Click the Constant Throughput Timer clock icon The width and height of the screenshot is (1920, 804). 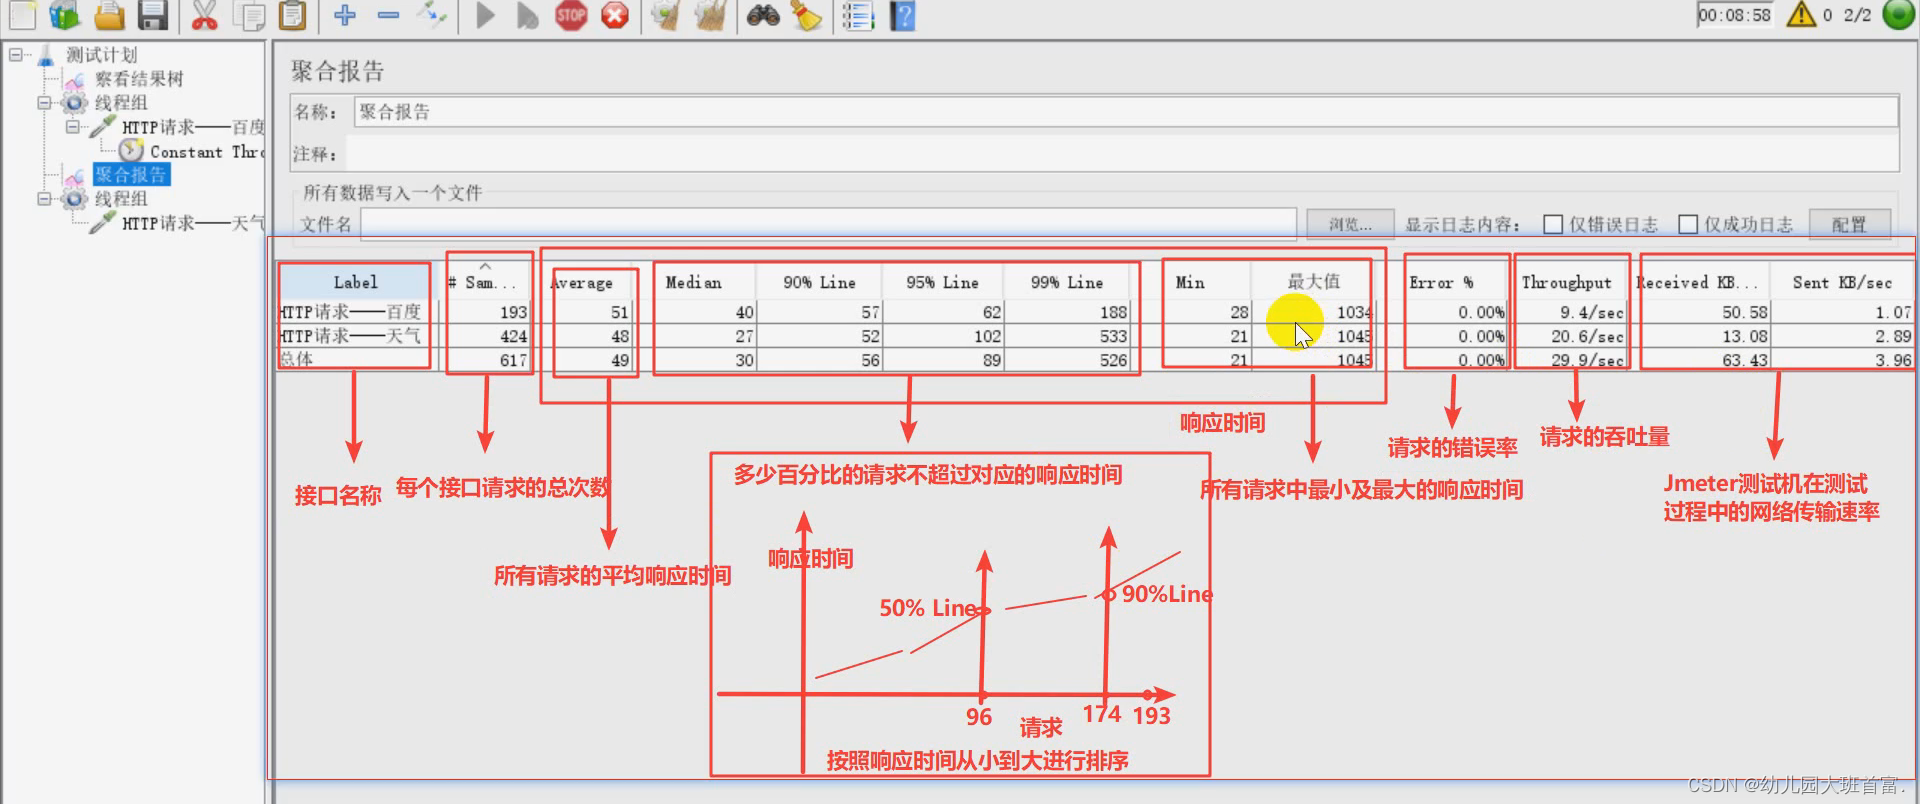click(x=131, y=150)
